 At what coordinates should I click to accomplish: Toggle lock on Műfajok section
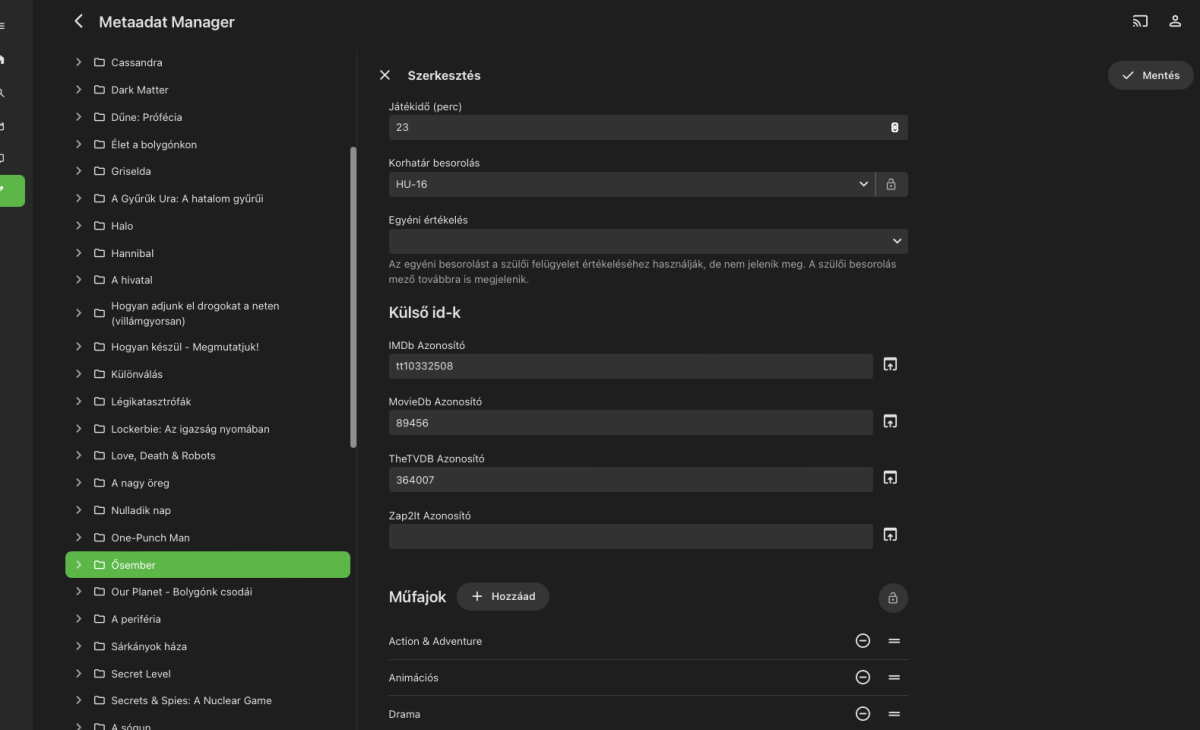pos(892,598)
